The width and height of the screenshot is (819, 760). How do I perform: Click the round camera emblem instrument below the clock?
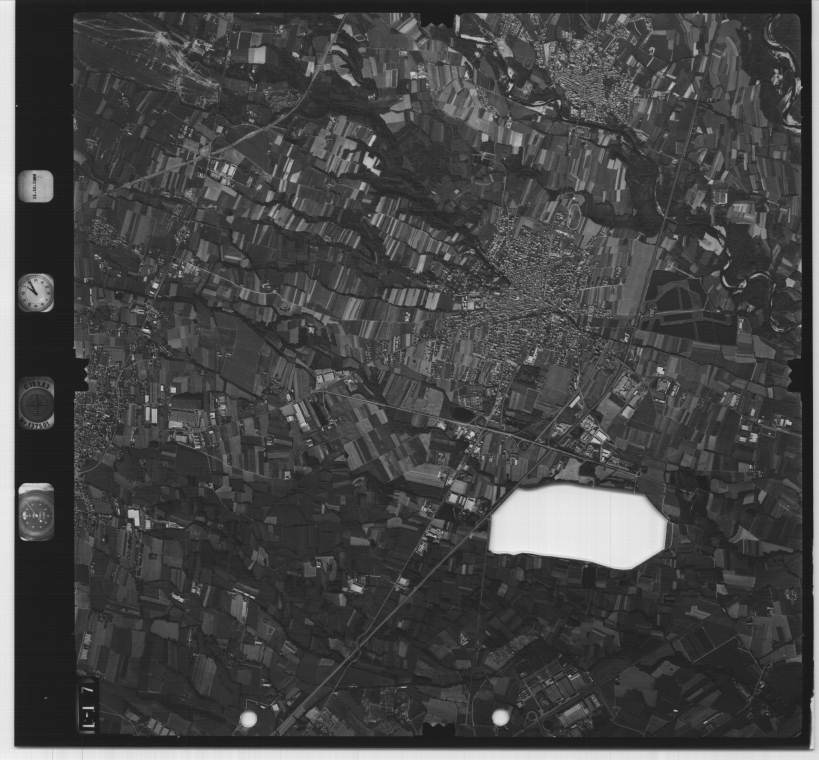(x=36, y=402)
